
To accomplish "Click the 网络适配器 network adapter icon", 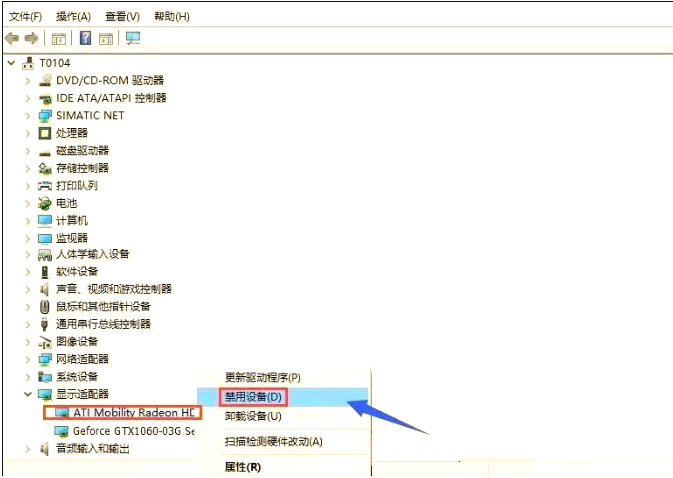I will (x=45, y=359).
